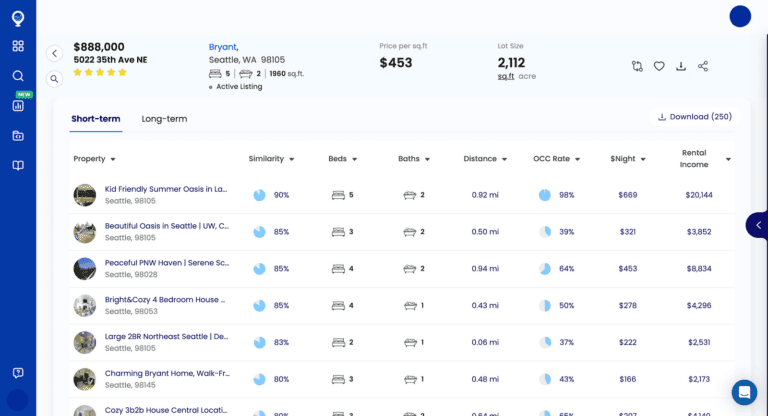Screen dimensions: 768x416
Task: Open the dashboard grid icon in sidebar
Action: (x=18, y=46)
